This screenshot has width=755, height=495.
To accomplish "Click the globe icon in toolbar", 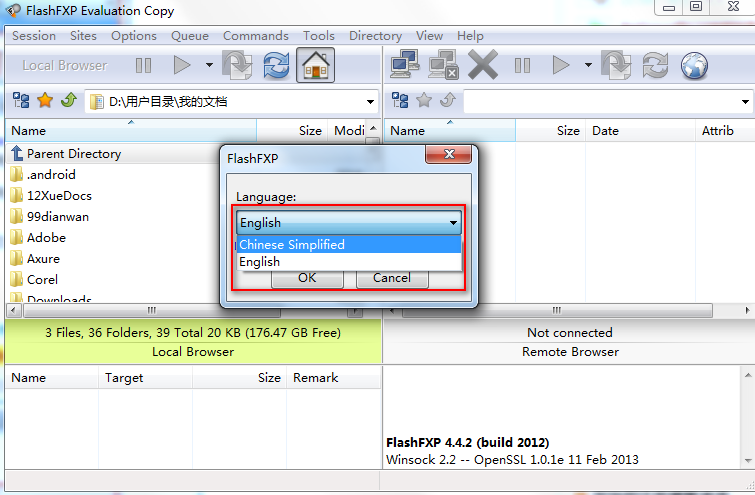I will coord(694,65).
